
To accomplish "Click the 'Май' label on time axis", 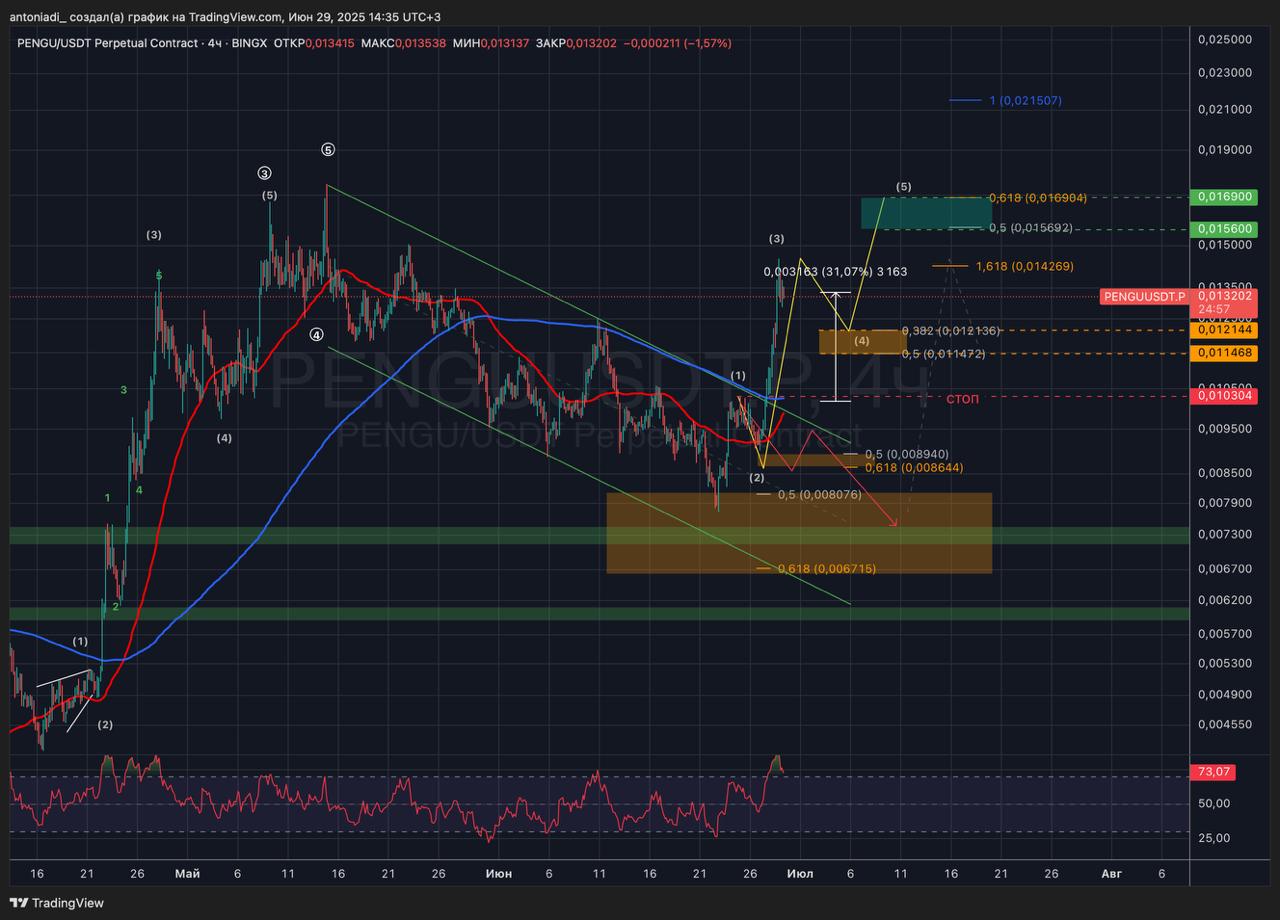I will tap(187, 873).
